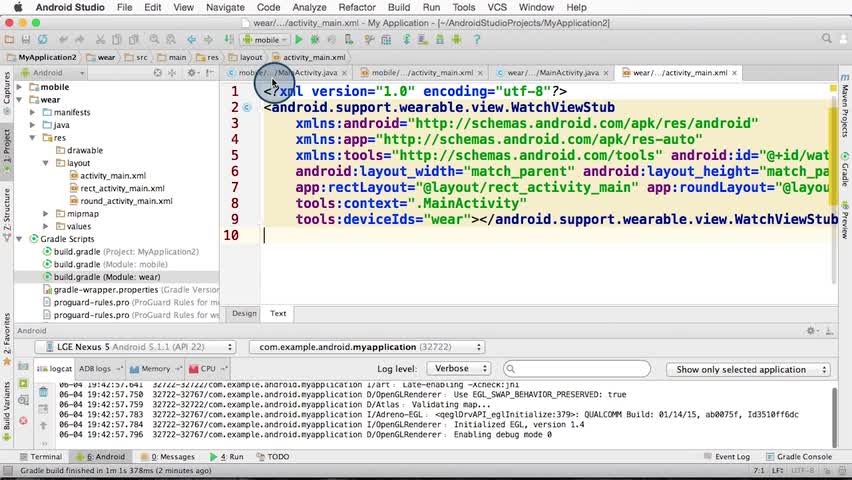Open the com.example.android.myapplication process dropdown
Viewport: 852px width, 480px height.
click(x=367, y=347)
